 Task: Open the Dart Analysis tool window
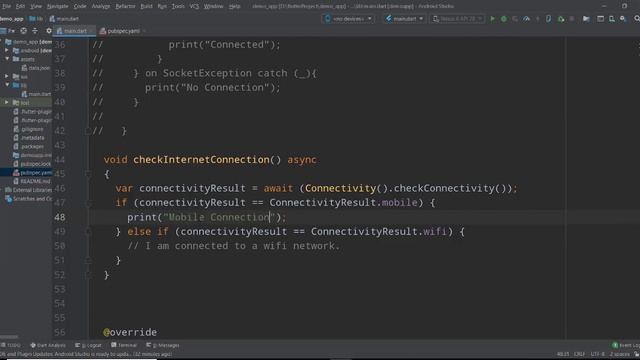click(x=48, y=345)
